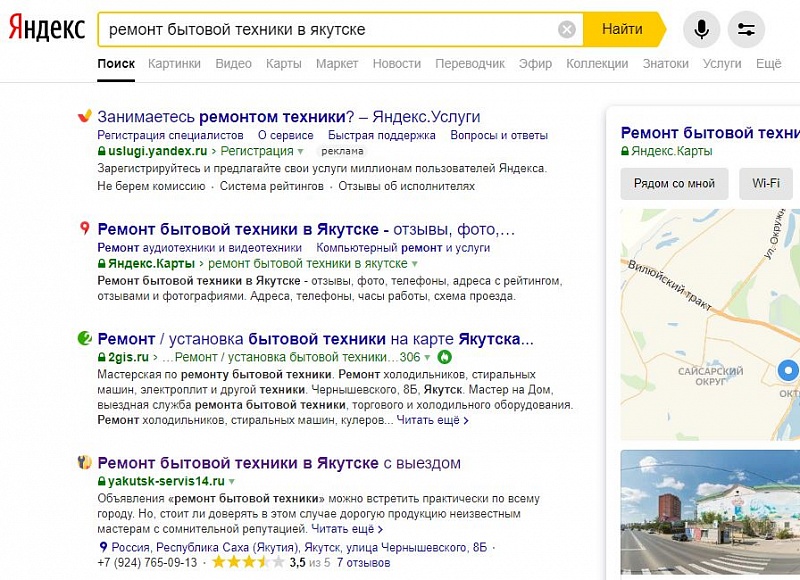Select the Поиск tab
Screen dimensions: 800x580
pos(116,64)
